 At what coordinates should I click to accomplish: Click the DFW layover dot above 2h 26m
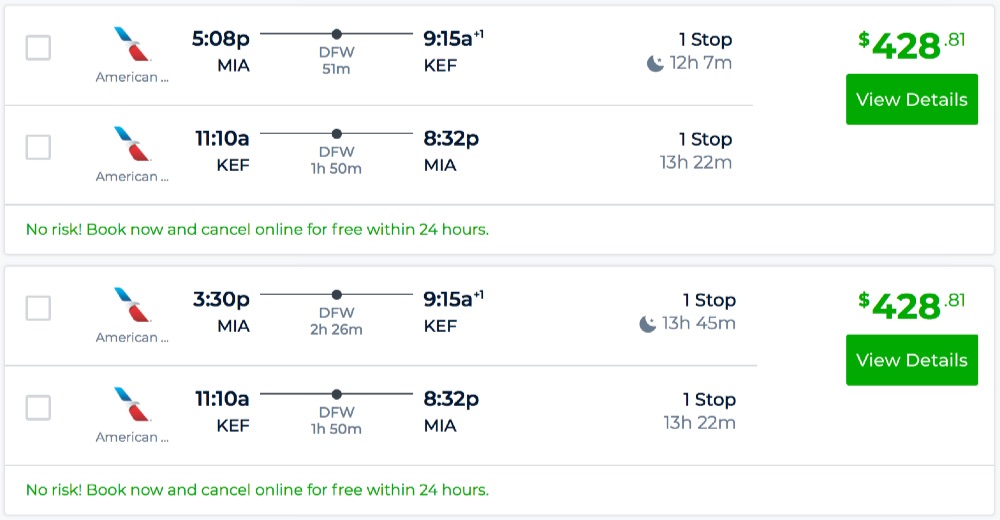pyautogui.click(x=336, y=294)
